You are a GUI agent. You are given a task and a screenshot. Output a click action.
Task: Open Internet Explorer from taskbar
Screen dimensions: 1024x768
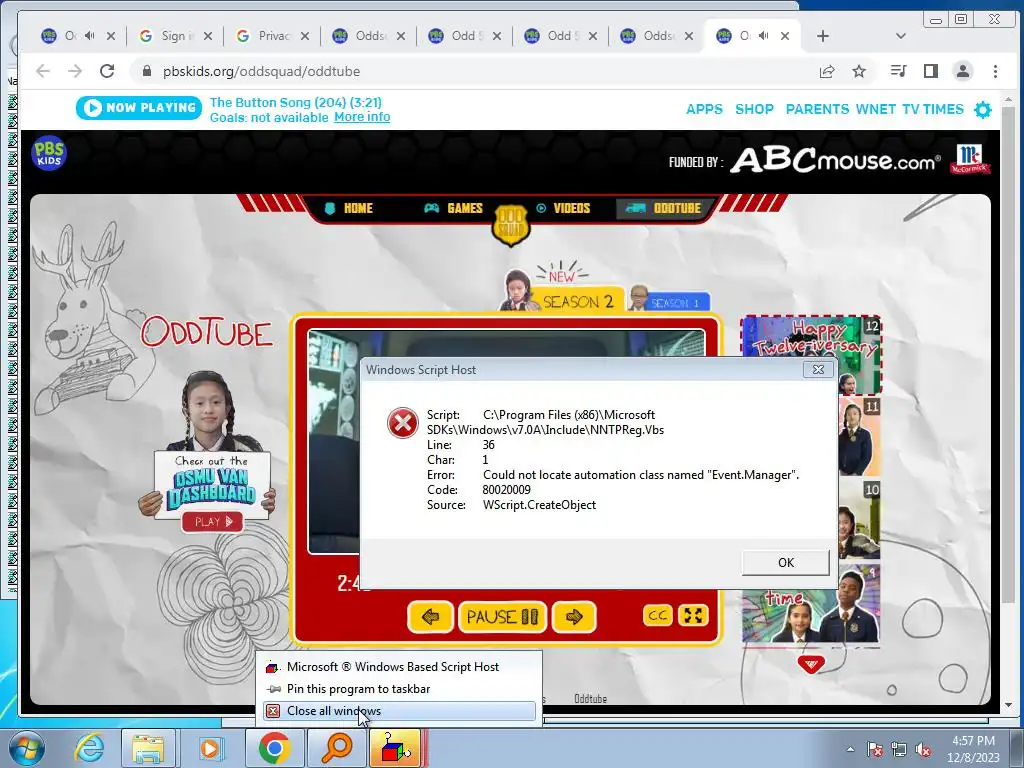[x=89, y=748]
